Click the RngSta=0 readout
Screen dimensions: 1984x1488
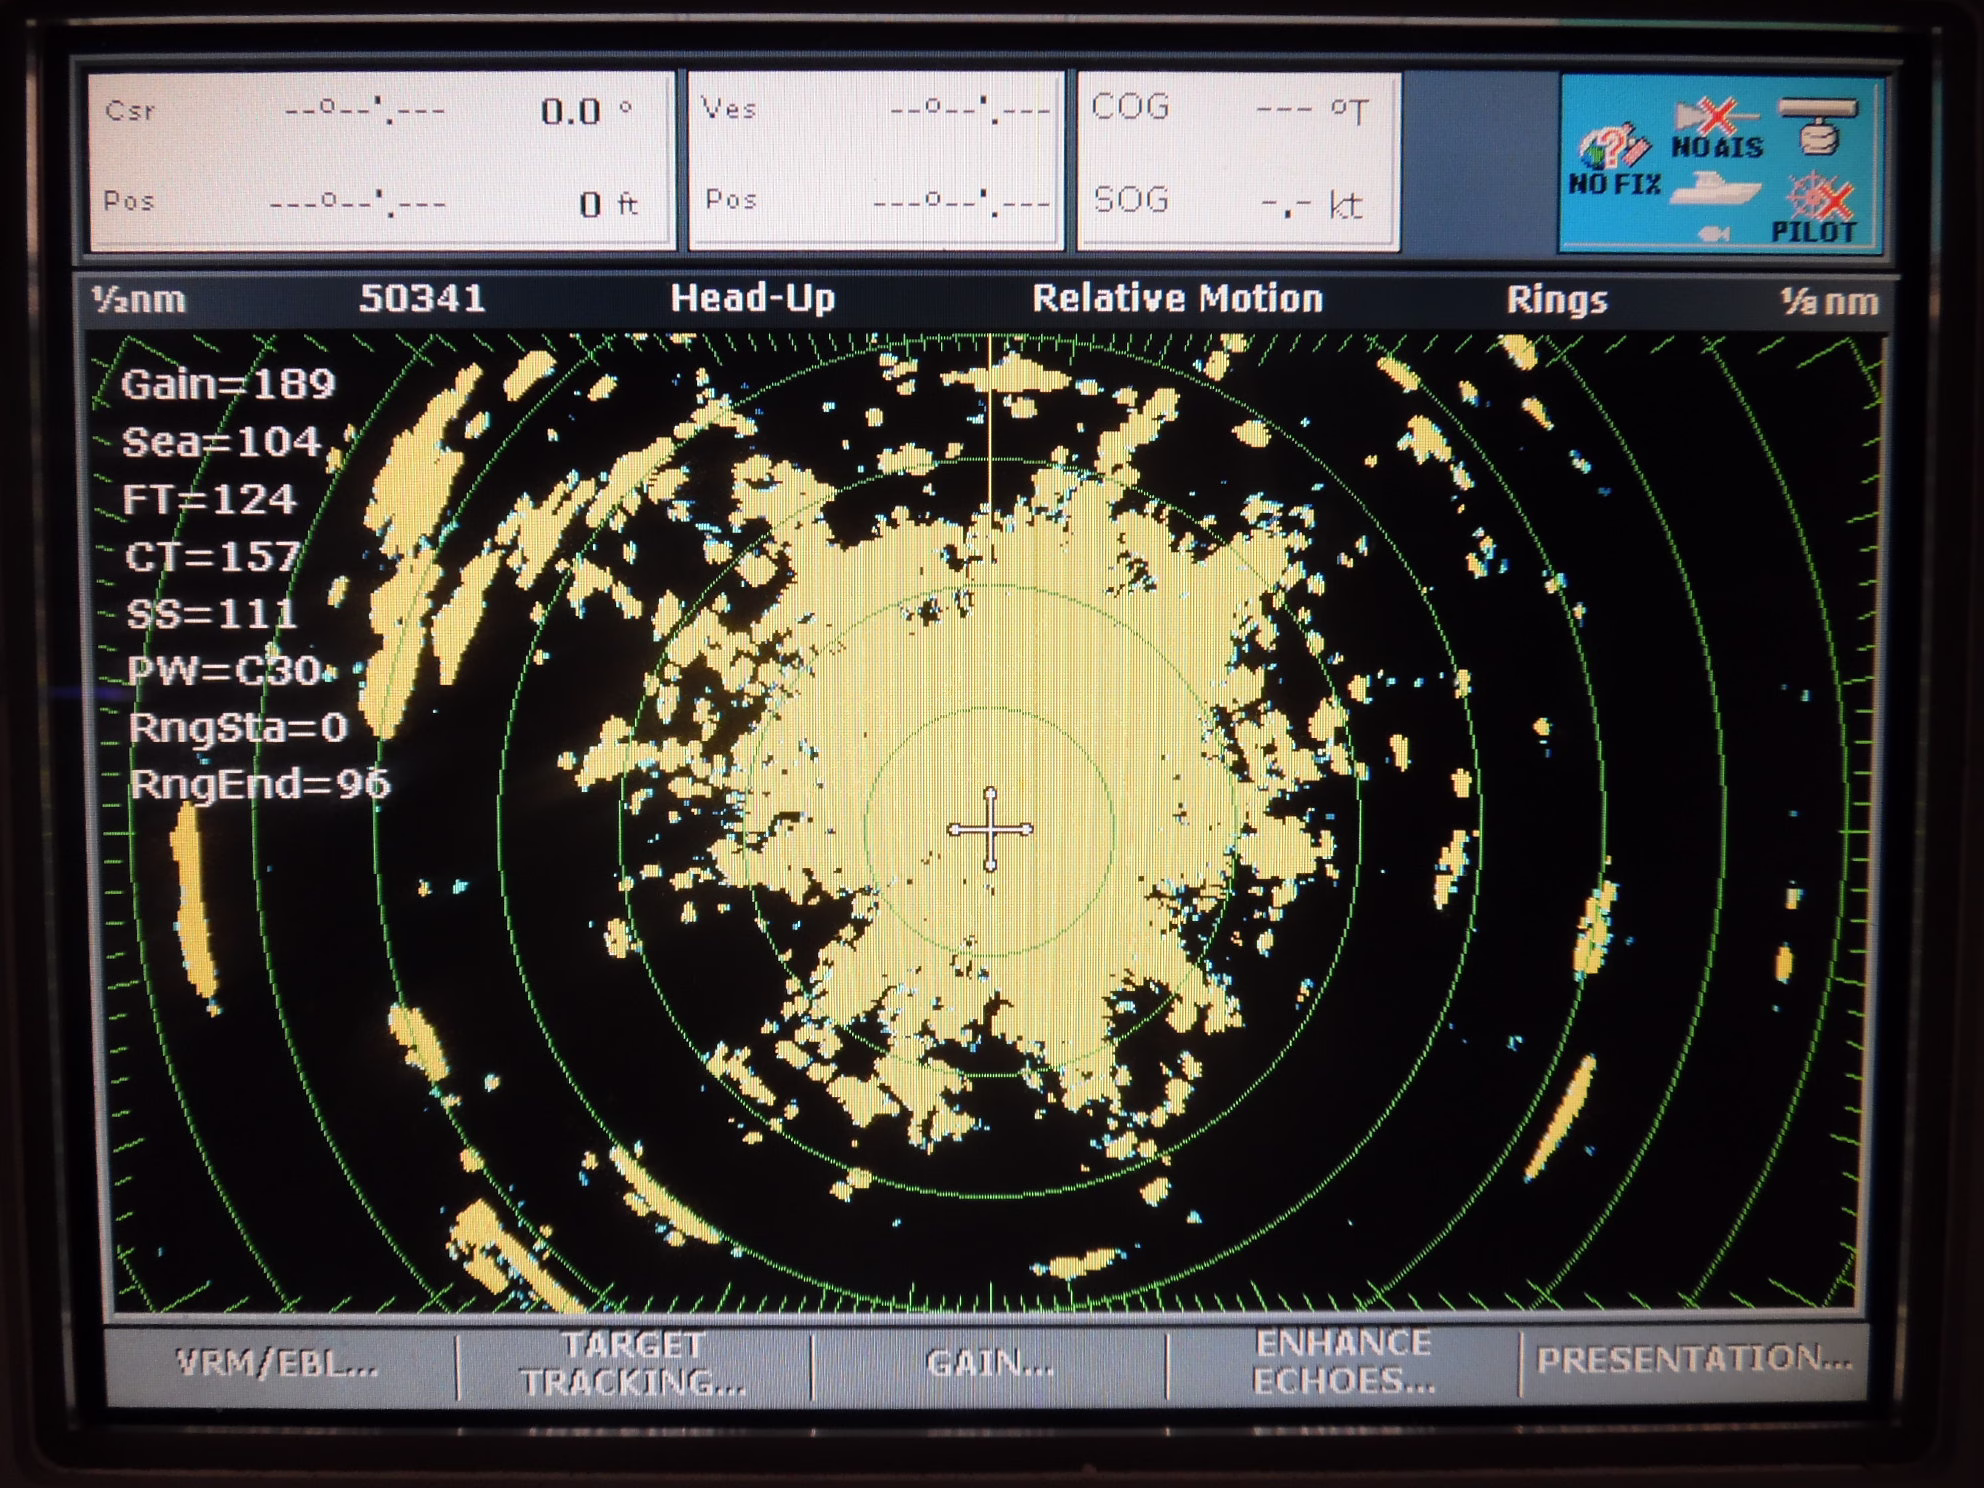pos(238,727)
